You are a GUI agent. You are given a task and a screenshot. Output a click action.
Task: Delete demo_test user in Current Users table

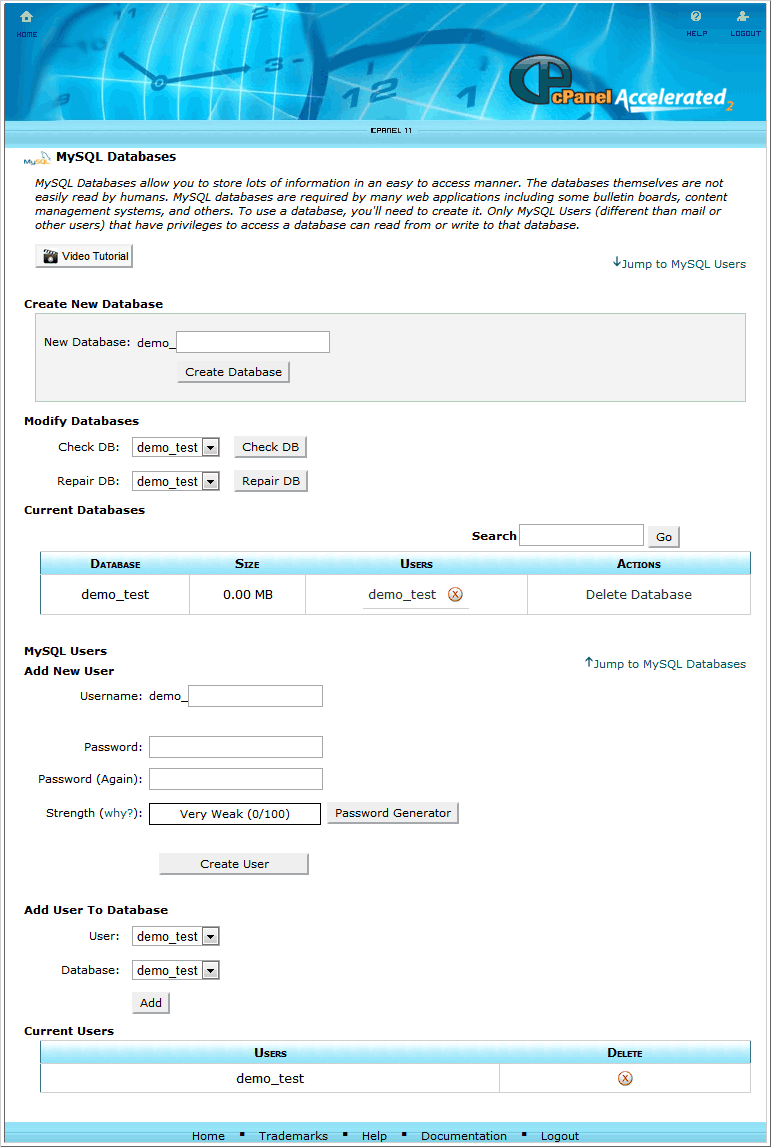point(625,1078)
